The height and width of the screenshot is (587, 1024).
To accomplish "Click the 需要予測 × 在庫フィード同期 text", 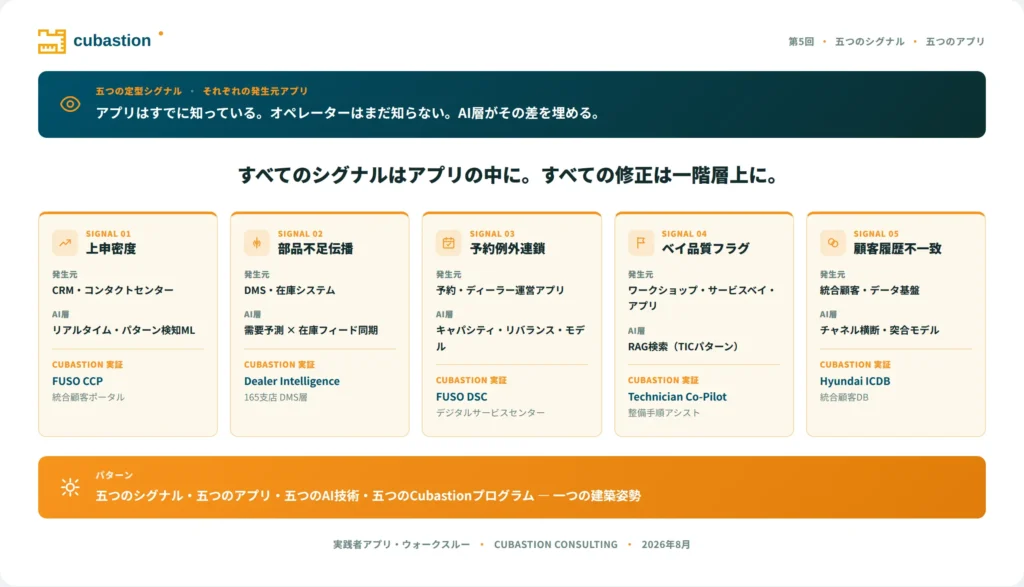I will point(311,330).
